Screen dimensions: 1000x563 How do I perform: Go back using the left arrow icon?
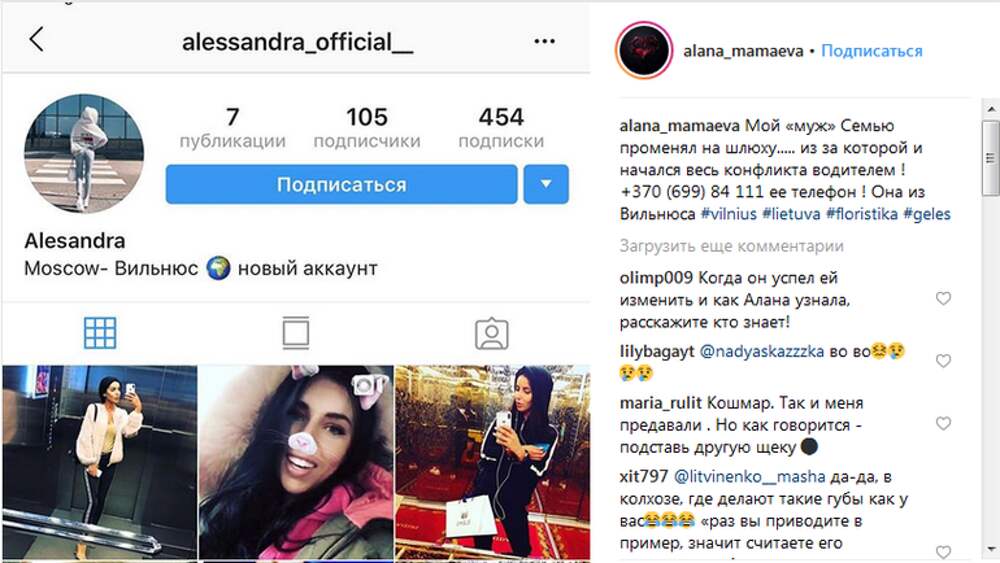(x=36, y=40)
